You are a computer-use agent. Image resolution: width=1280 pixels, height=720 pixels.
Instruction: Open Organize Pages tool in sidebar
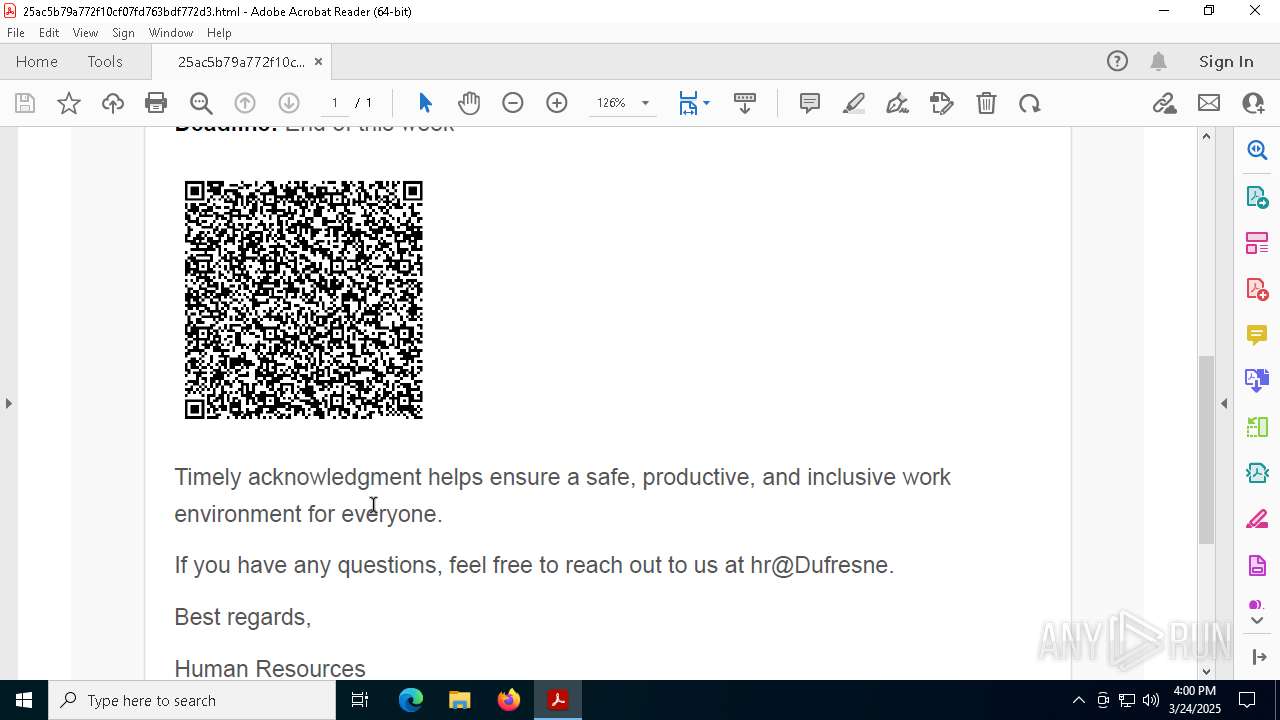[1257, 242]
